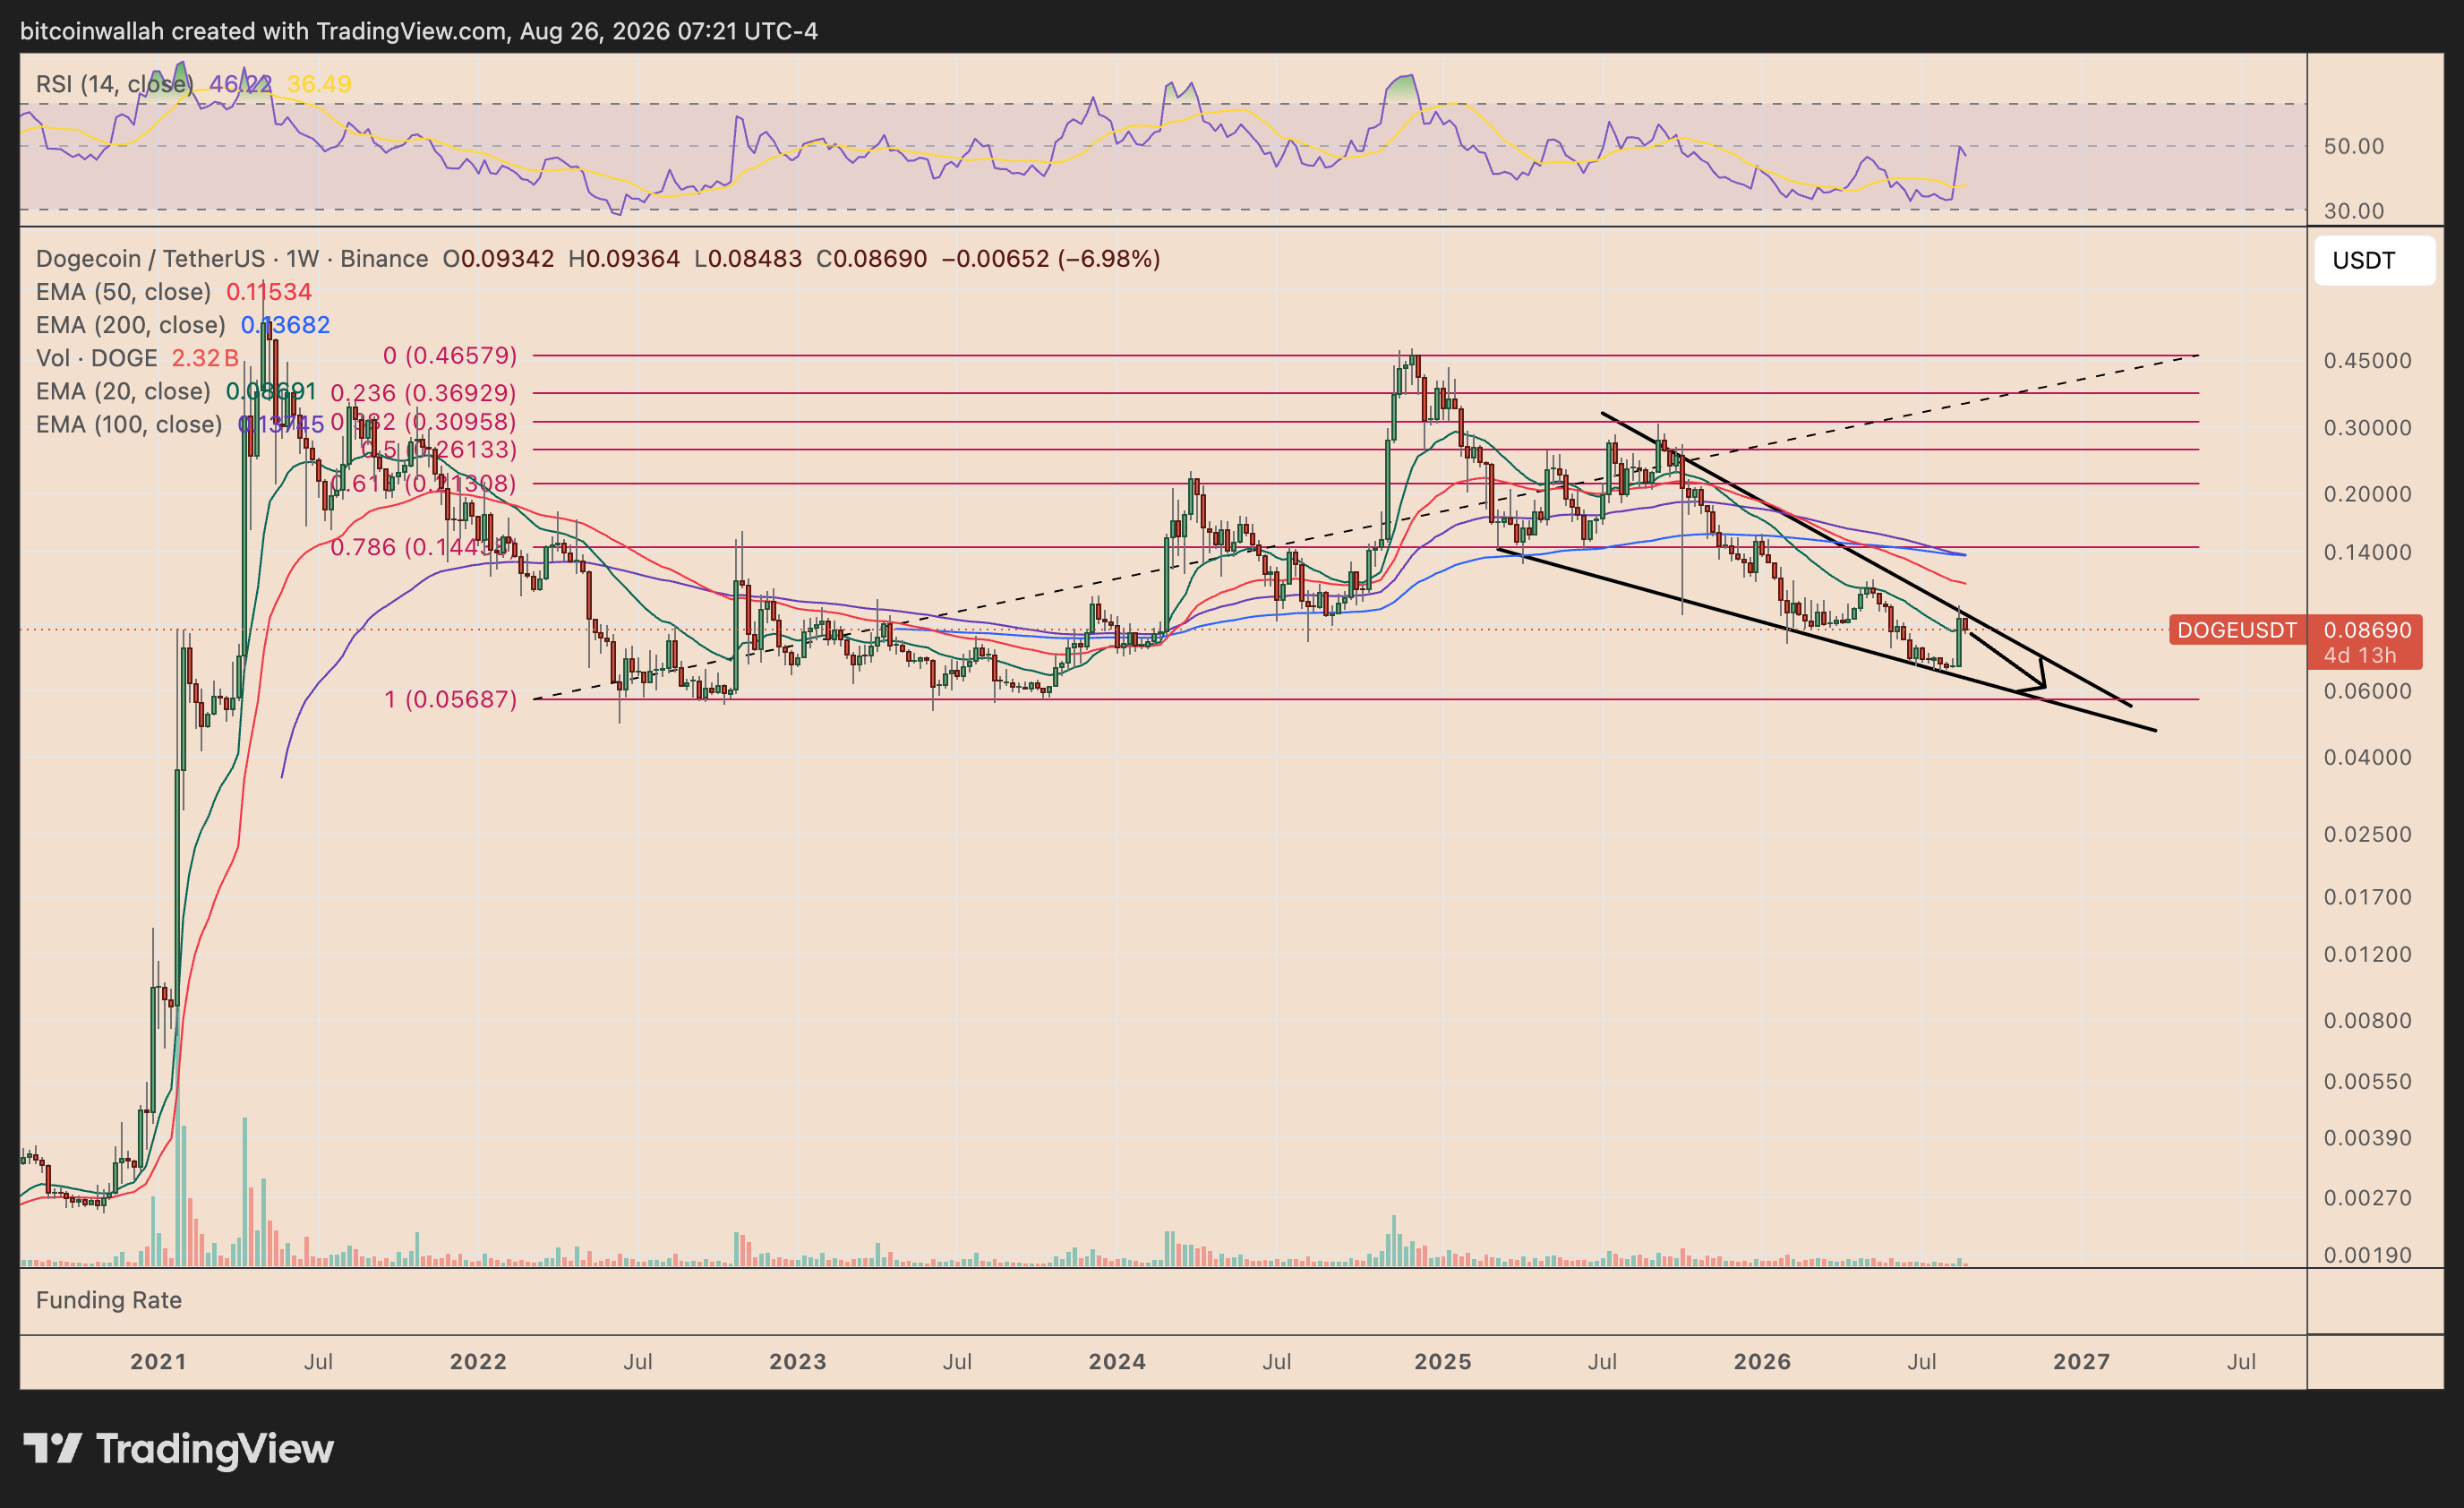The image size is (2464, 1508).
Task: Click the Fibonacci label '1 (0.05687)'
Action: (451, 699)
